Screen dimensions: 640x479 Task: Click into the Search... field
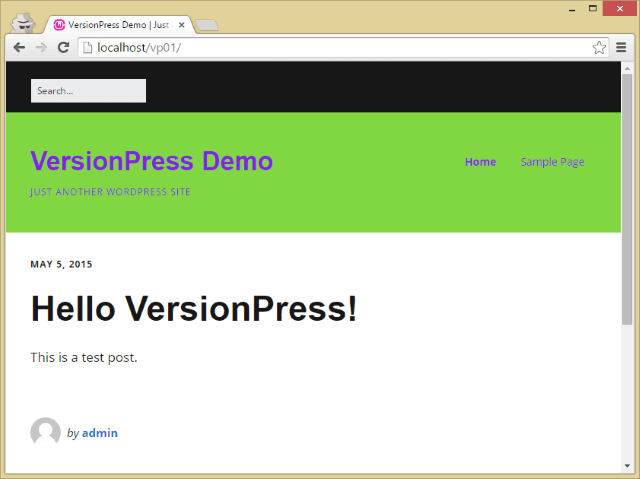88,91
